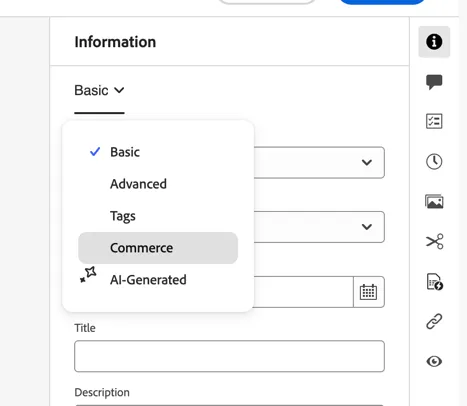Viewport: 467px width, 406px height.
Task: Open the Versions clock icon
Action: [x=434, y=161]
